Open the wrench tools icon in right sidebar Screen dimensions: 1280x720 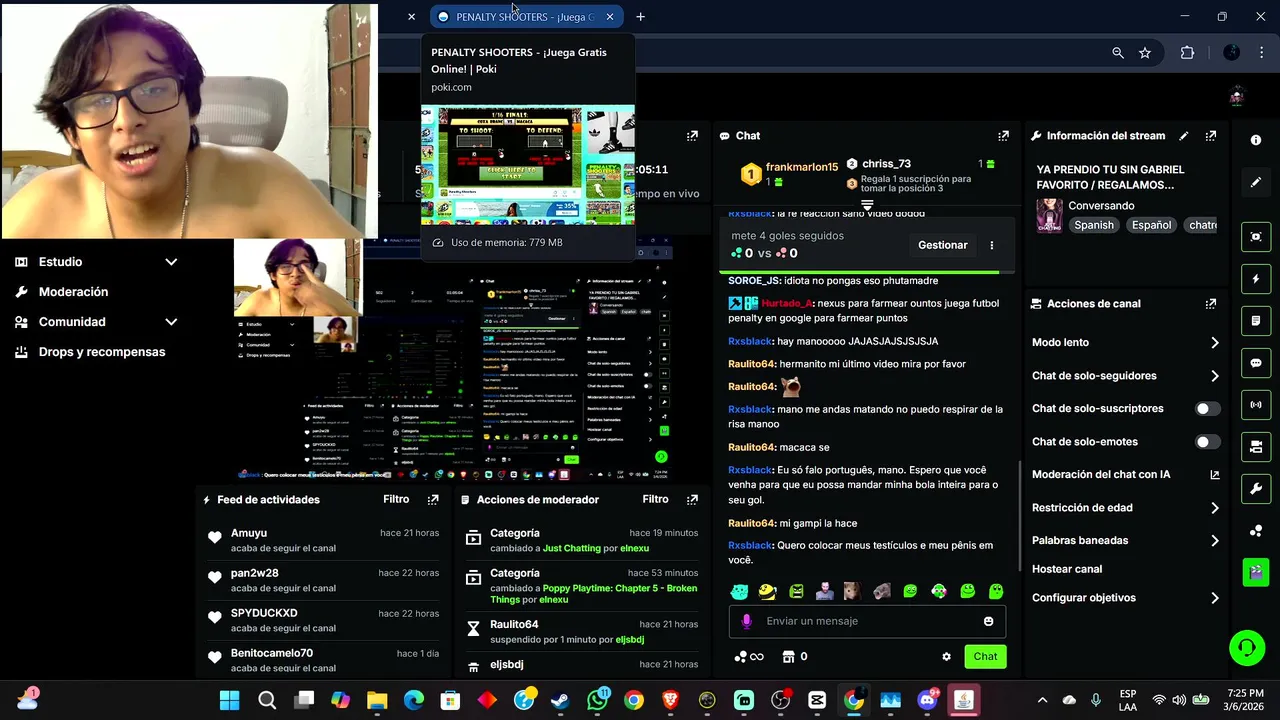1256,488
